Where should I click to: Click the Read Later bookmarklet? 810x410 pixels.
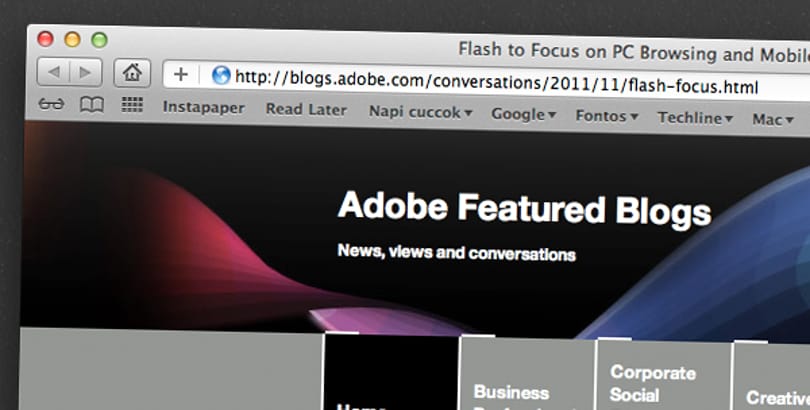coord(306,109)
